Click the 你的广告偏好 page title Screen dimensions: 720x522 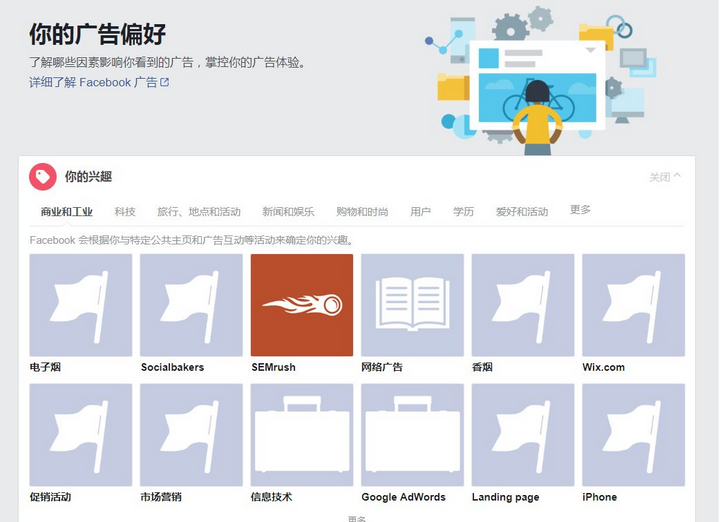pos(97,34)
